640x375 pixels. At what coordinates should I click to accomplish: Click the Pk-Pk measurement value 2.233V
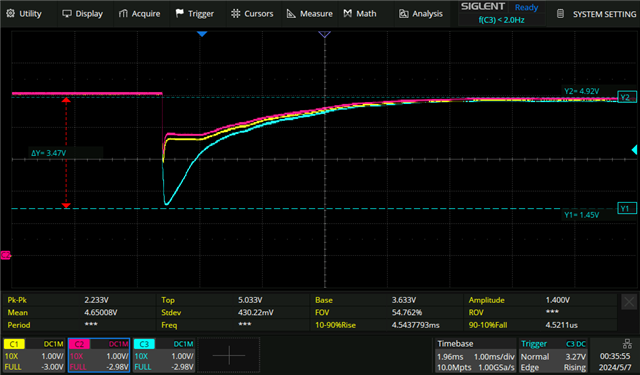click(x=96, y=300)
